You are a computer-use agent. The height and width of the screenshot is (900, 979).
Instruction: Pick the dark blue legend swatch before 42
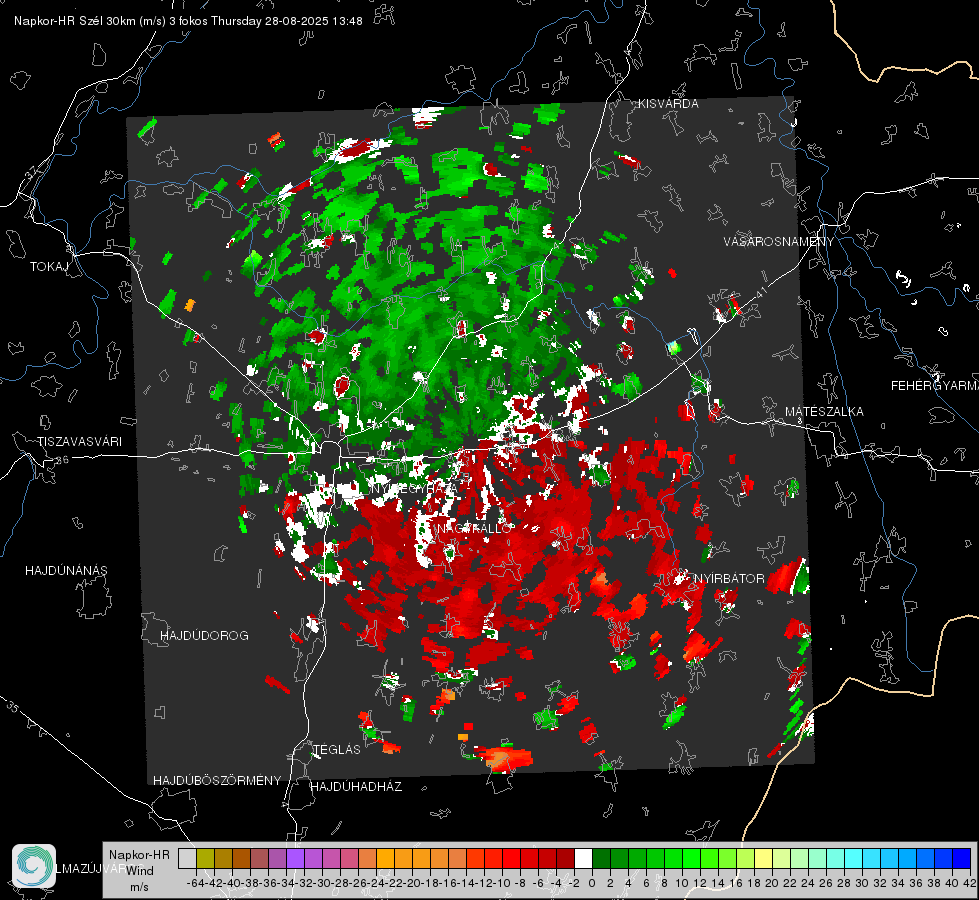pos(962,859)
